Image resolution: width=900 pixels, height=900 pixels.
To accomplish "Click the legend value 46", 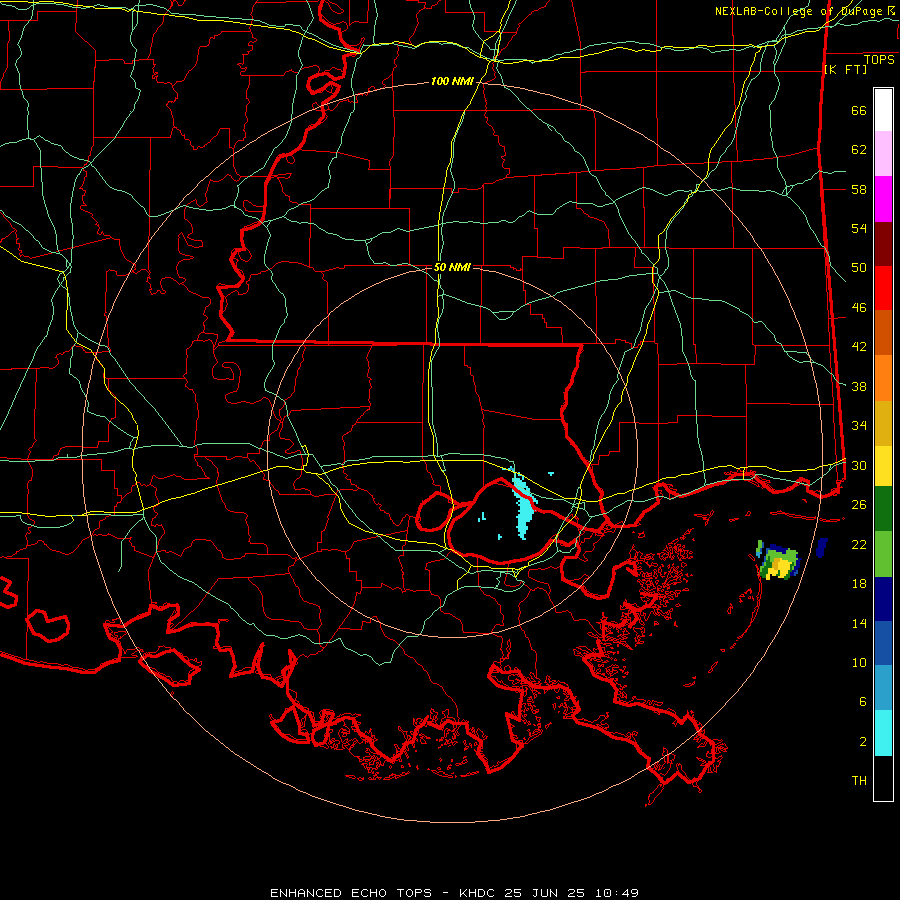I will (859, 308).
